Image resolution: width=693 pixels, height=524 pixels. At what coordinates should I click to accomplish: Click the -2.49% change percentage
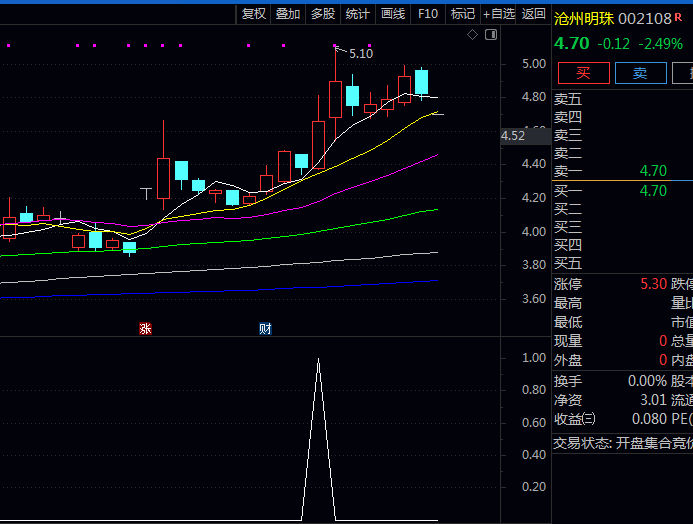pos(660,44)
